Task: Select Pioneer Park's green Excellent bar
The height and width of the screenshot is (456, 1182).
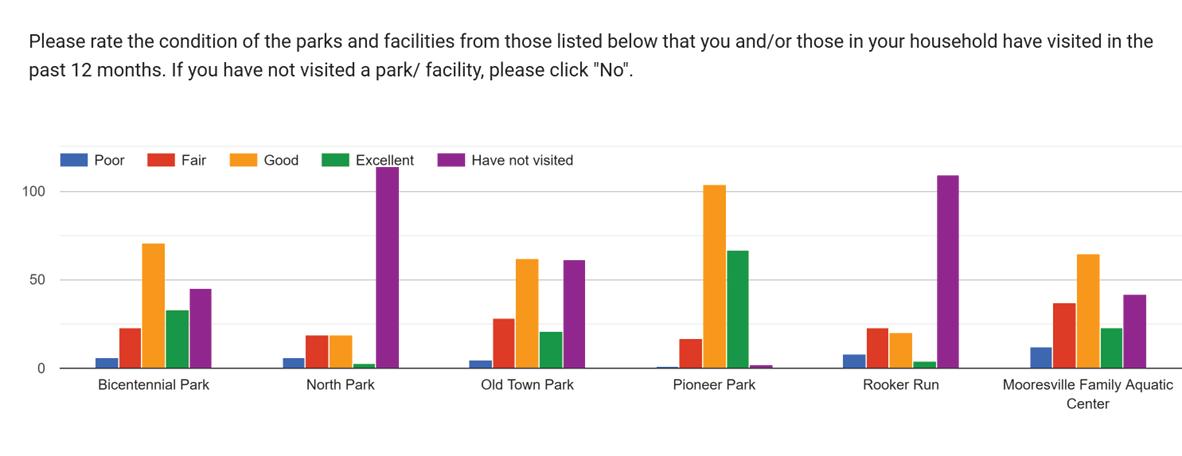Action: [x=738, y=309]
